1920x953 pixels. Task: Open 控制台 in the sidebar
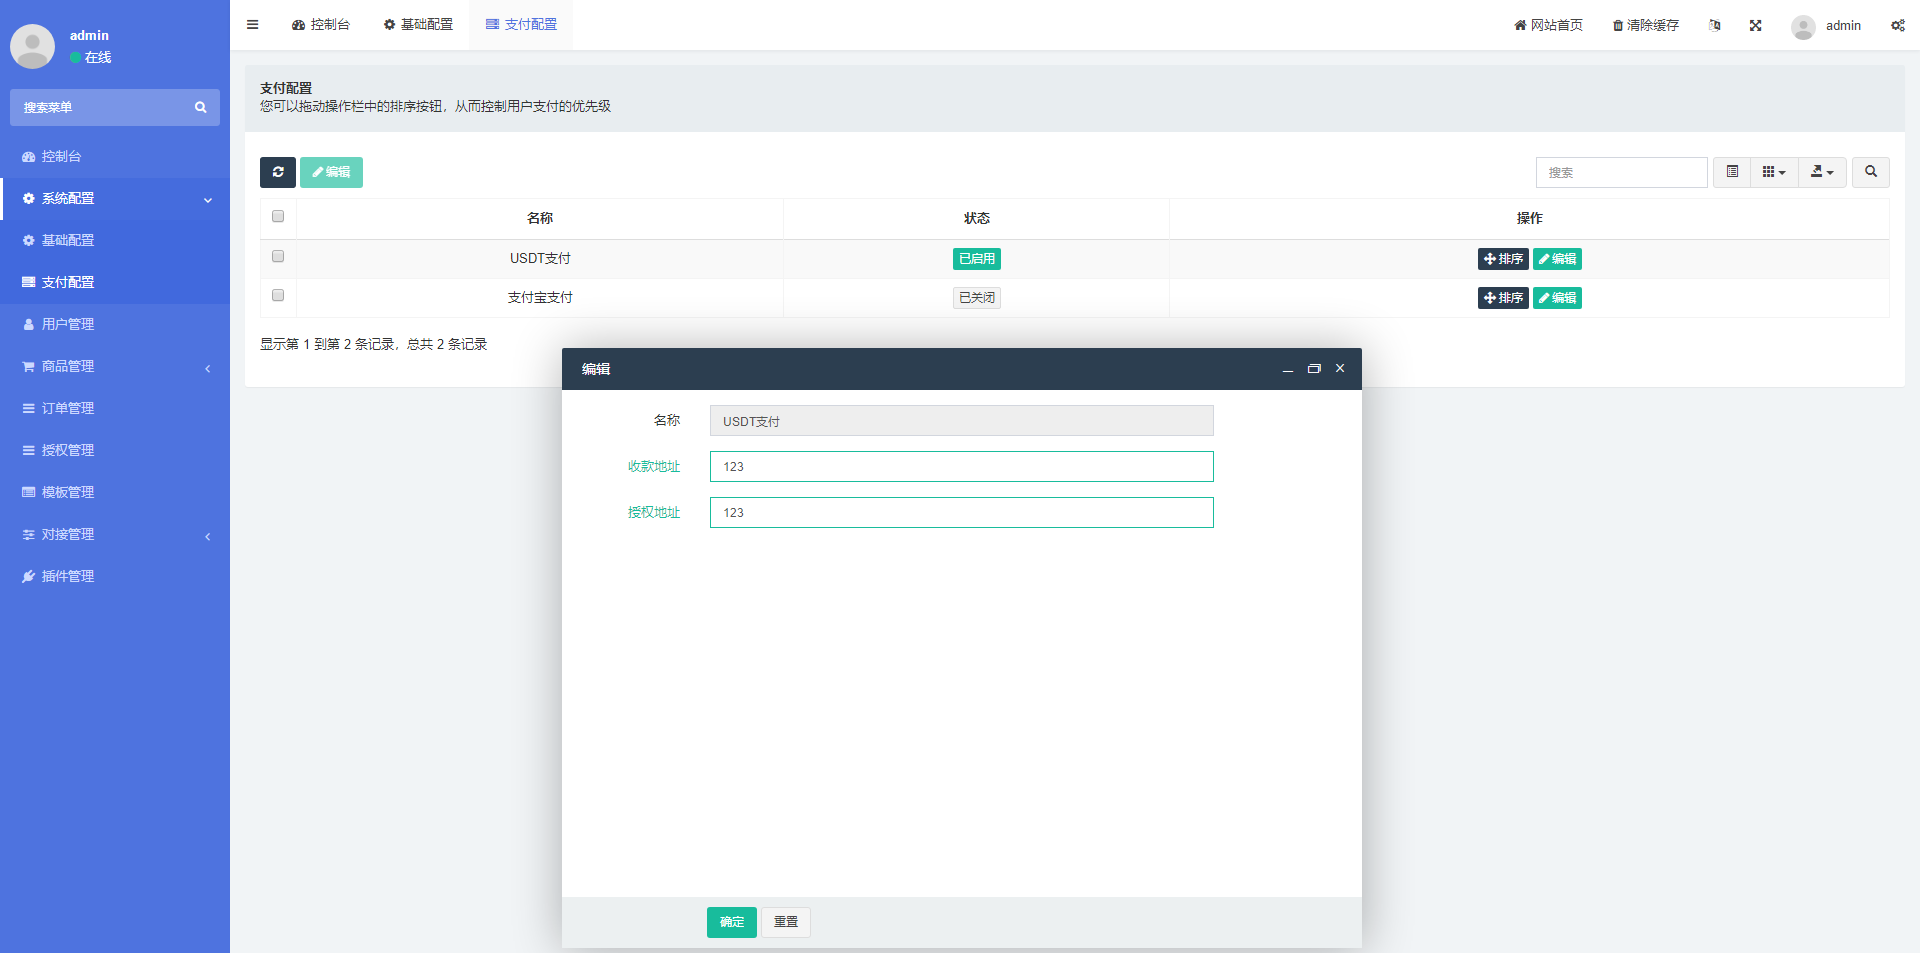[115, 156]
